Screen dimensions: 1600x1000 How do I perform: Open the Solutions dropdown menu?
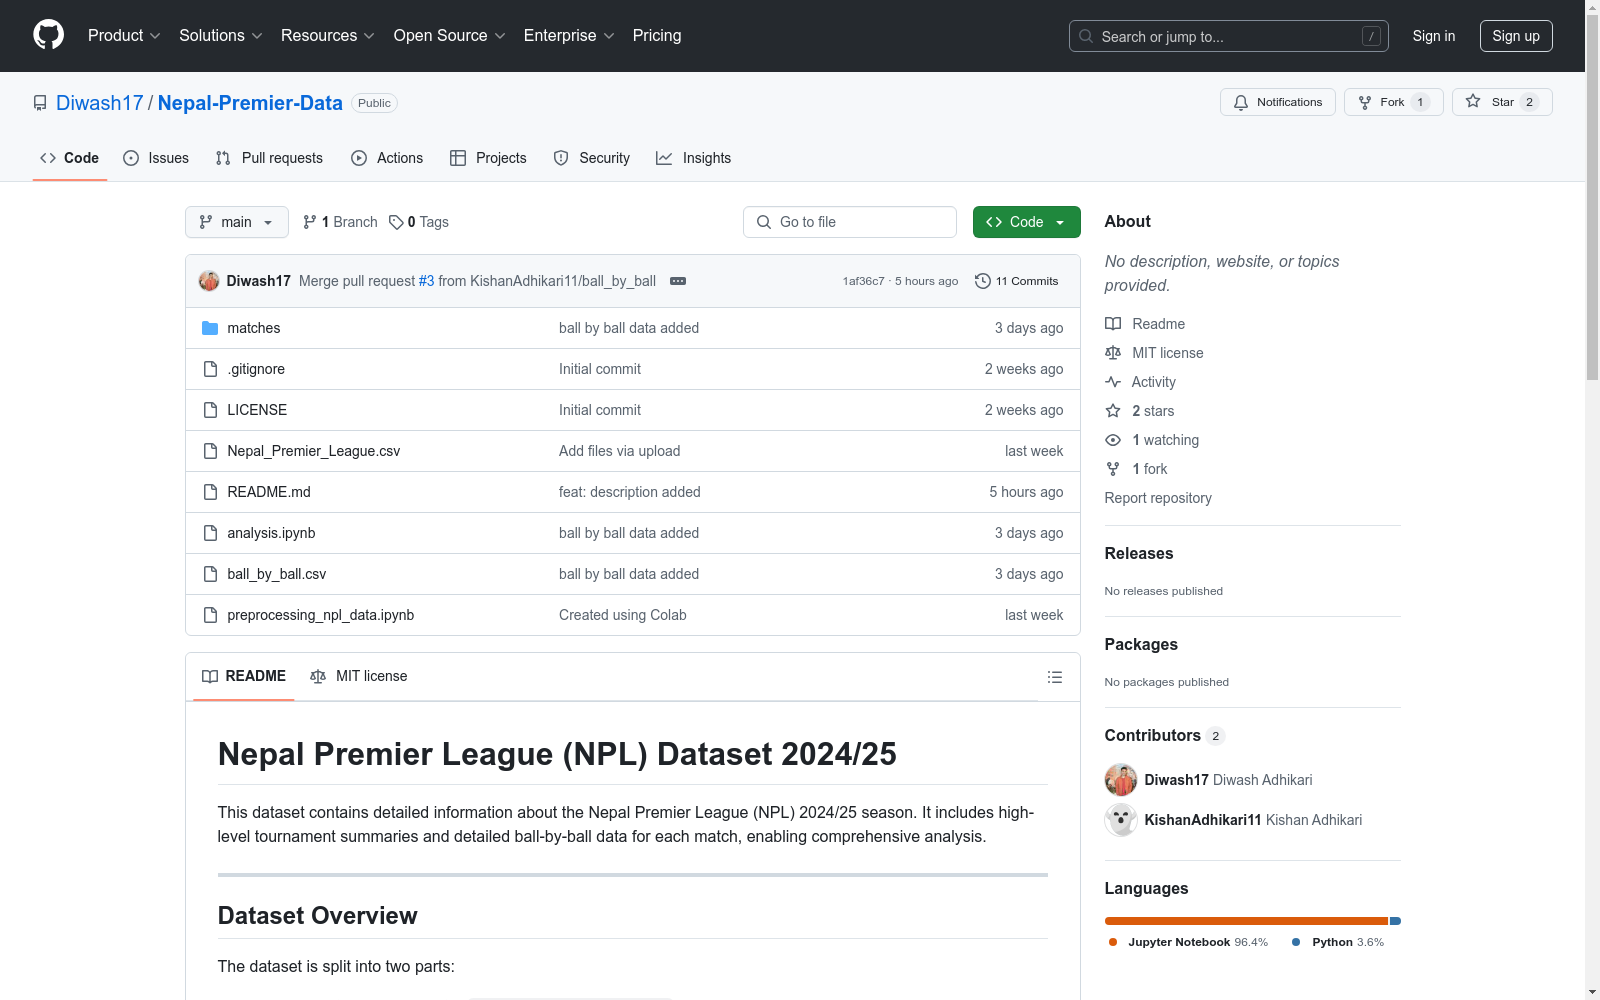click(221, 36)
